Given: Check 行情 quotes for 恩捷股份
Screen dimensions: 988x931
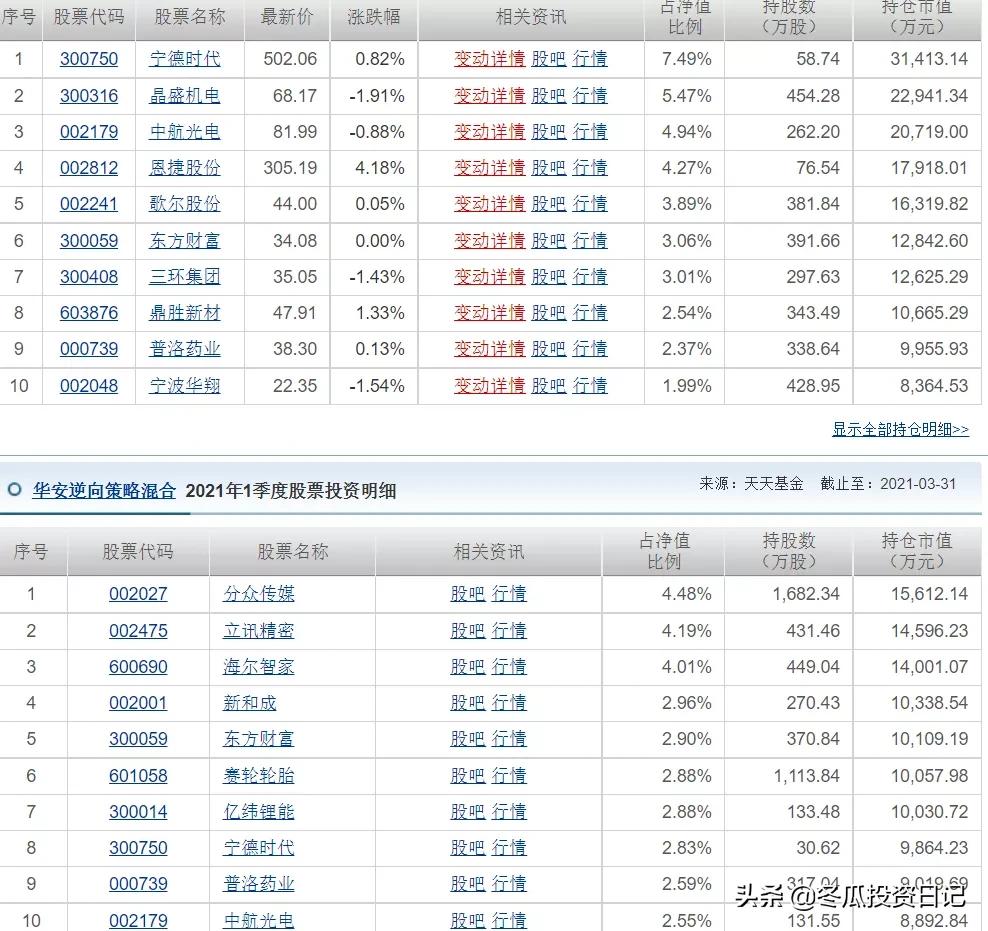Looking at the screenshot, I should click(590, 168).
